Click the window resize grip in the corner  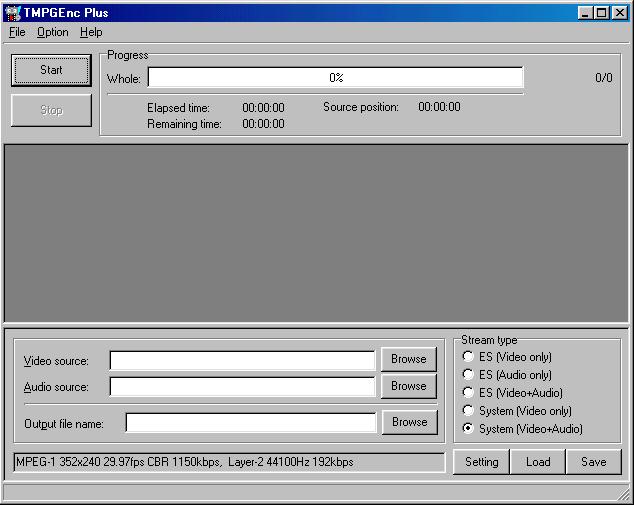click(624, 494)
